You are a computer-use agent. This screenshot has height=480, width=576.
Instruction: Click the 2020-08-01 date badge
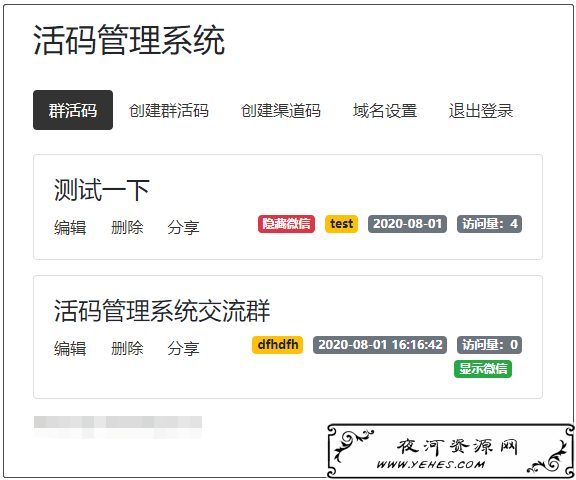click(x=407, y=224)
